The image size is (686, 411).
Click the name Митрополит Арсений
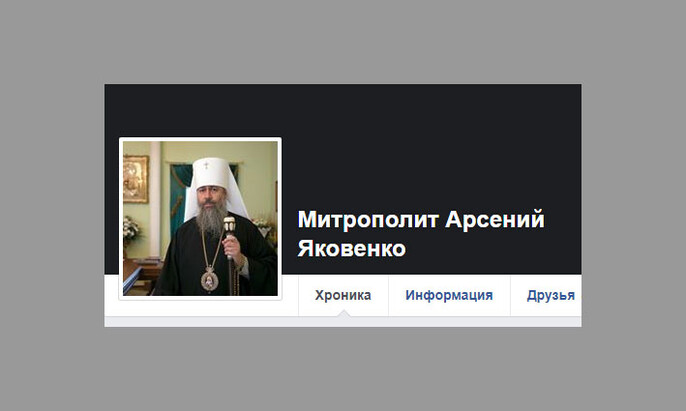click(x=421, y=219)
